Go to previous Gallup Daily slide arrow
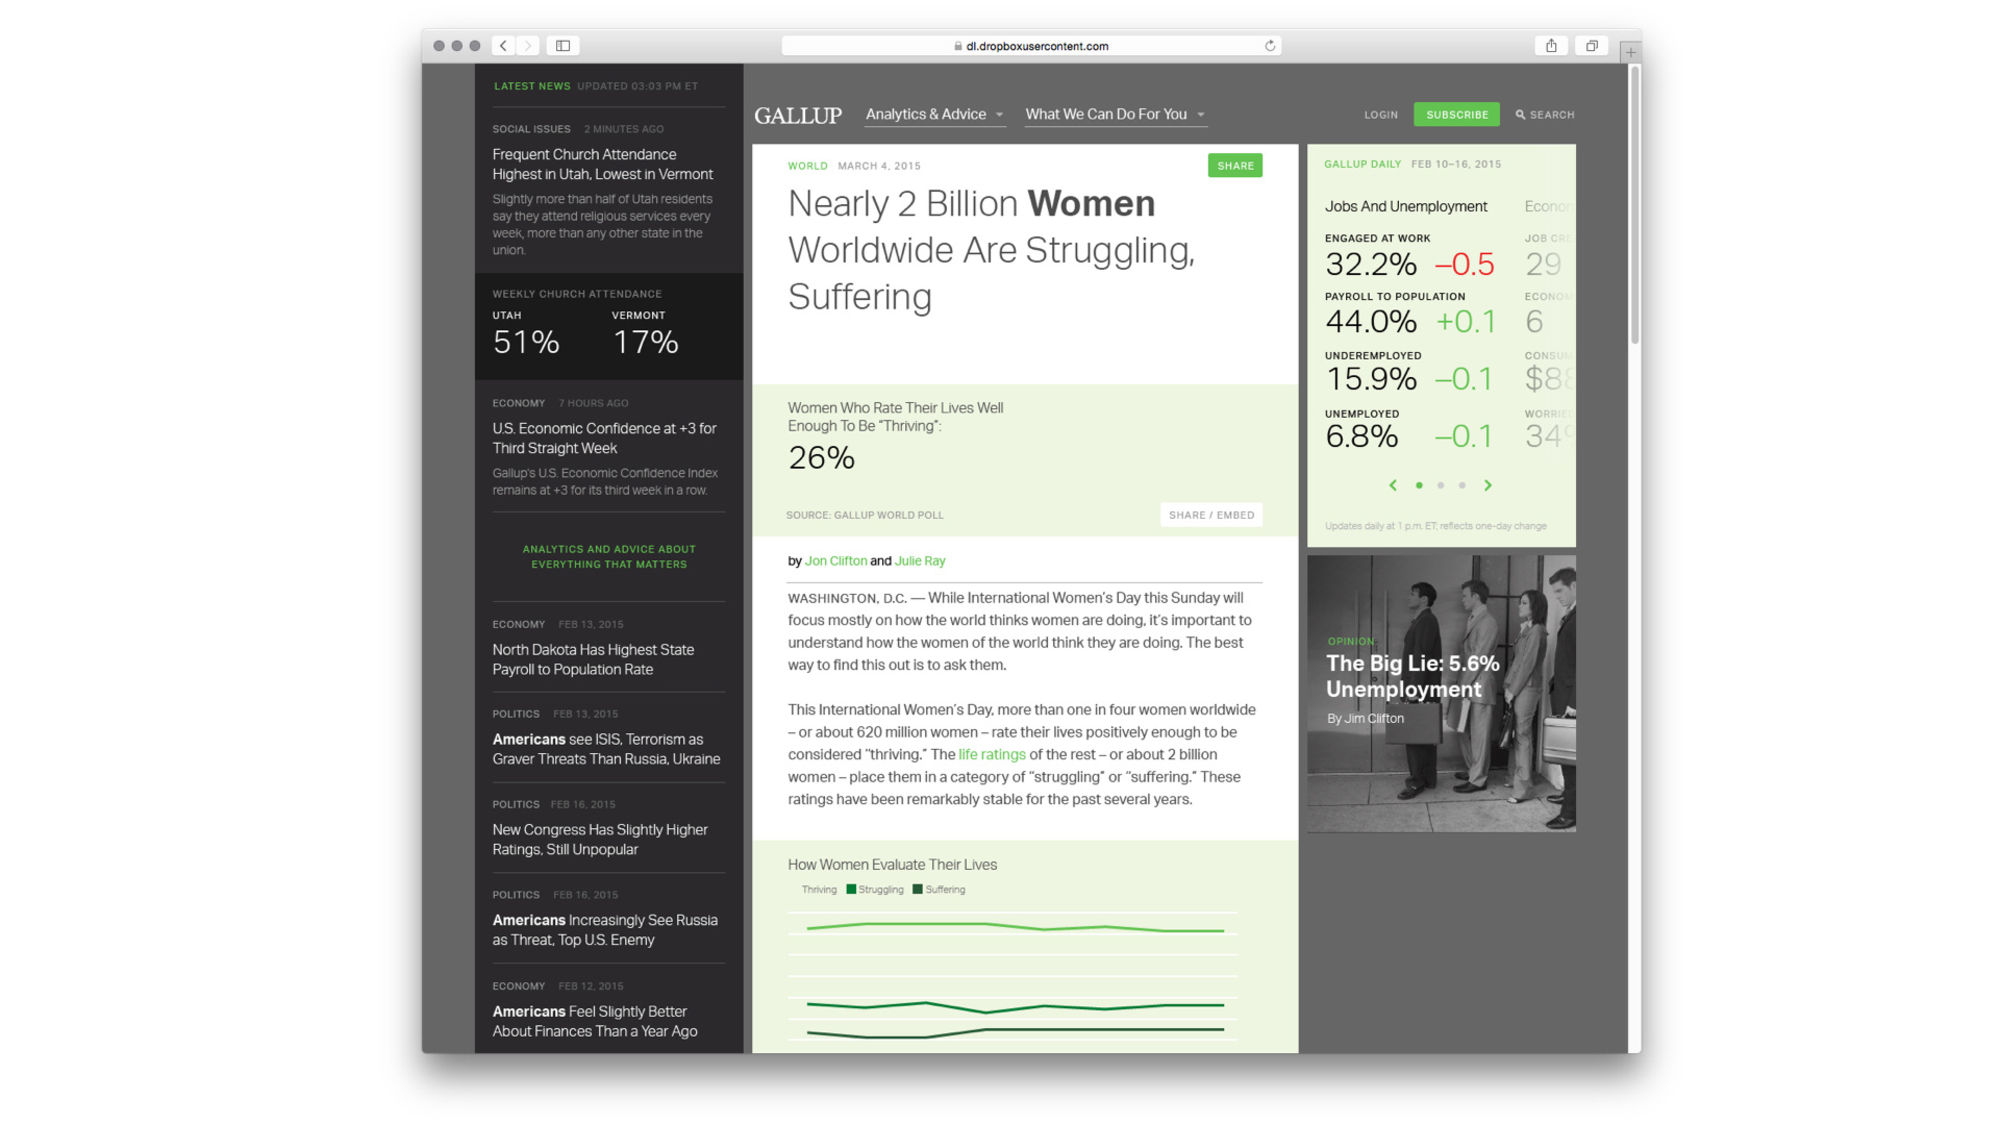Image resolution: width=2000 pixels, height=1125 pixels. coord(1393,485)
